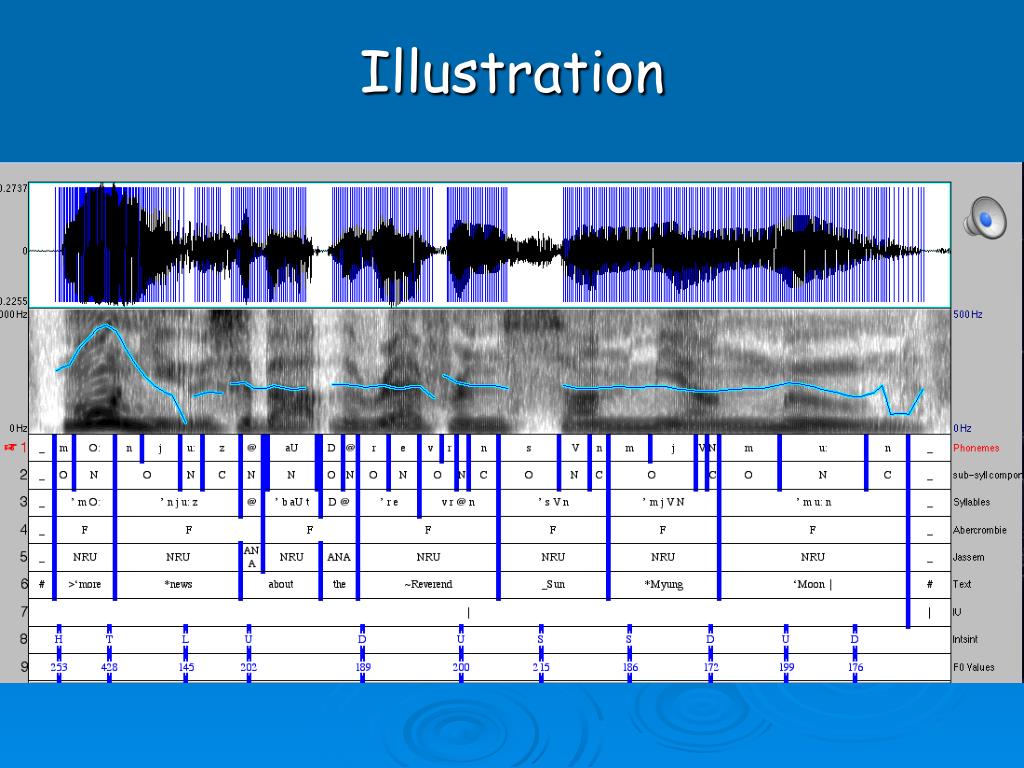Select the F0 value 186
This screenshot has width=1024, height=768.
(630, 667)
